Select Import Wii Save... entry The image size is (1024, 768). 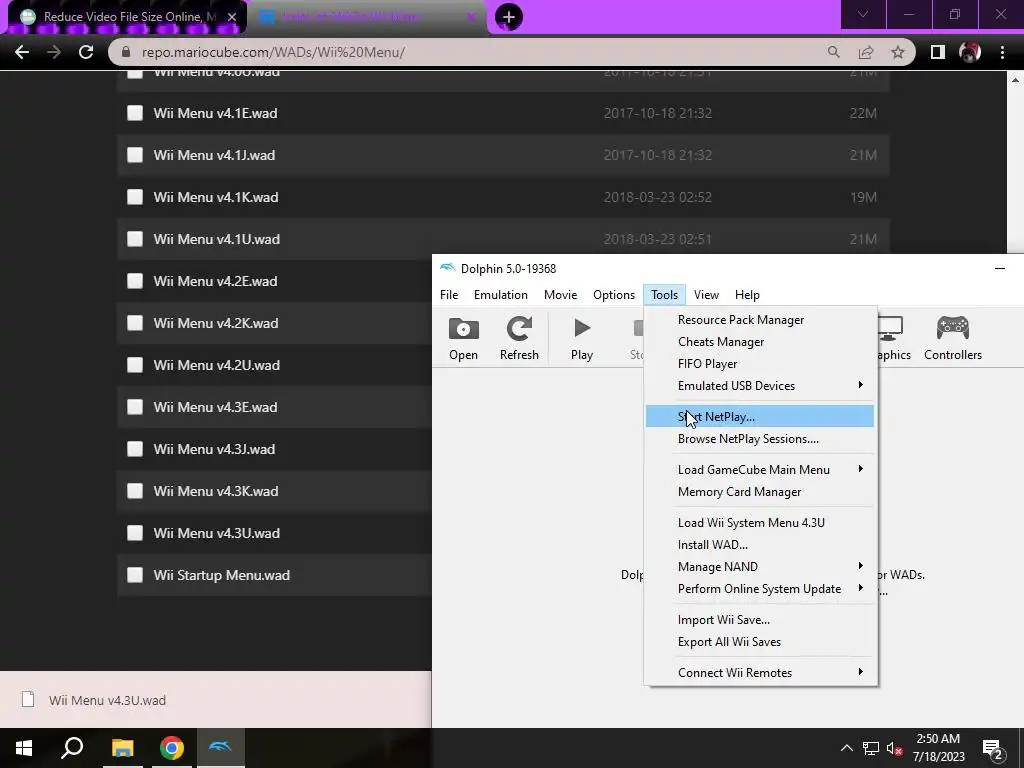coord(760,619)
